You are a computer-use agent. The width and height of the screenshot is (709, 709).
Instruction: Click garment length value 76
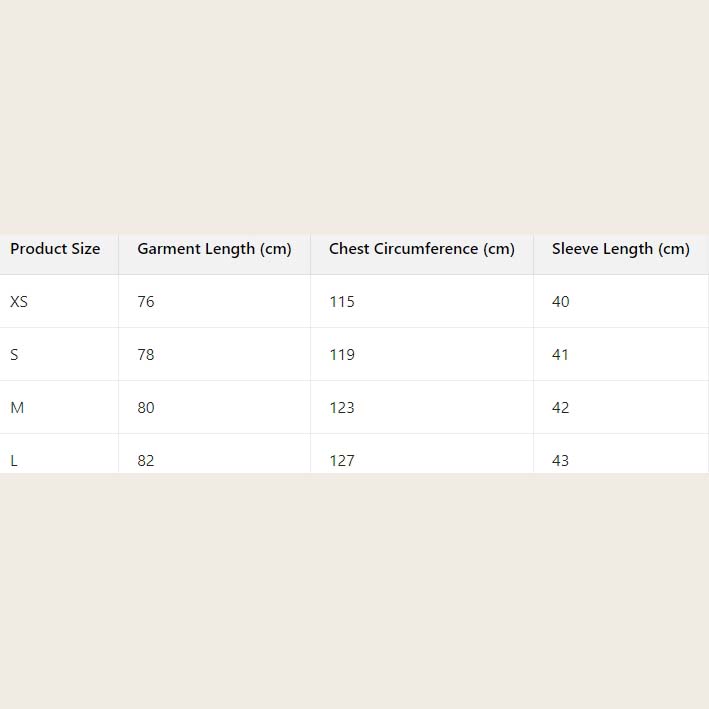(x=146, y=302)
